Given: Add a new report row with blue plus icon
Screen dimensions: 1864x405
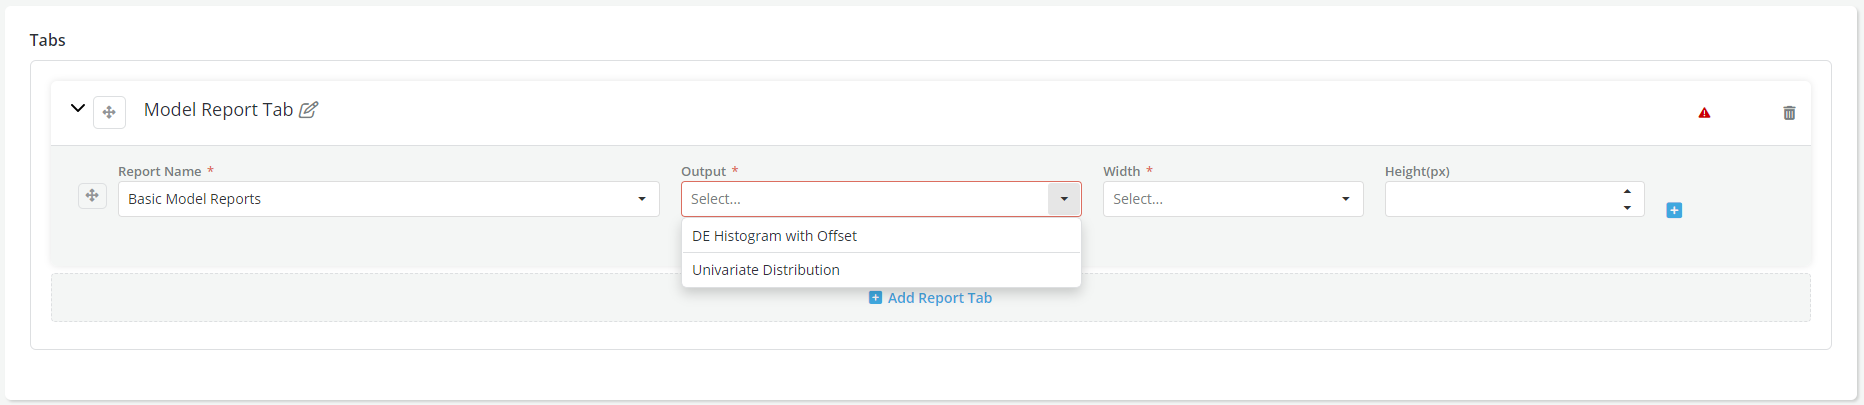Looking at the screenshot, I should pyautogui.click(x=1674, y=210).
